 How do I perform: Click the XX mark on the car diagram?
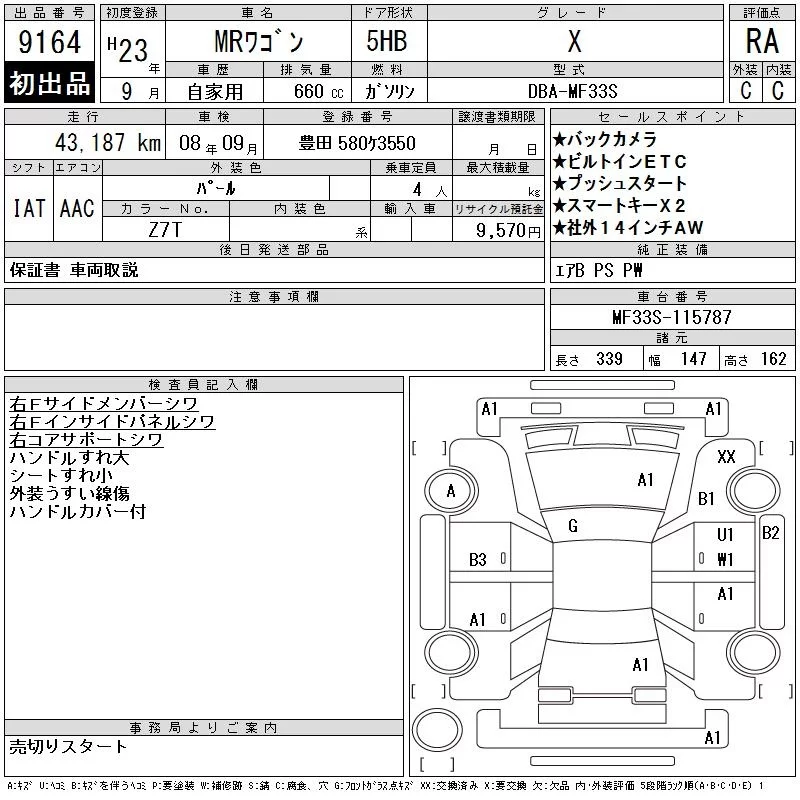tap(727, 456)
